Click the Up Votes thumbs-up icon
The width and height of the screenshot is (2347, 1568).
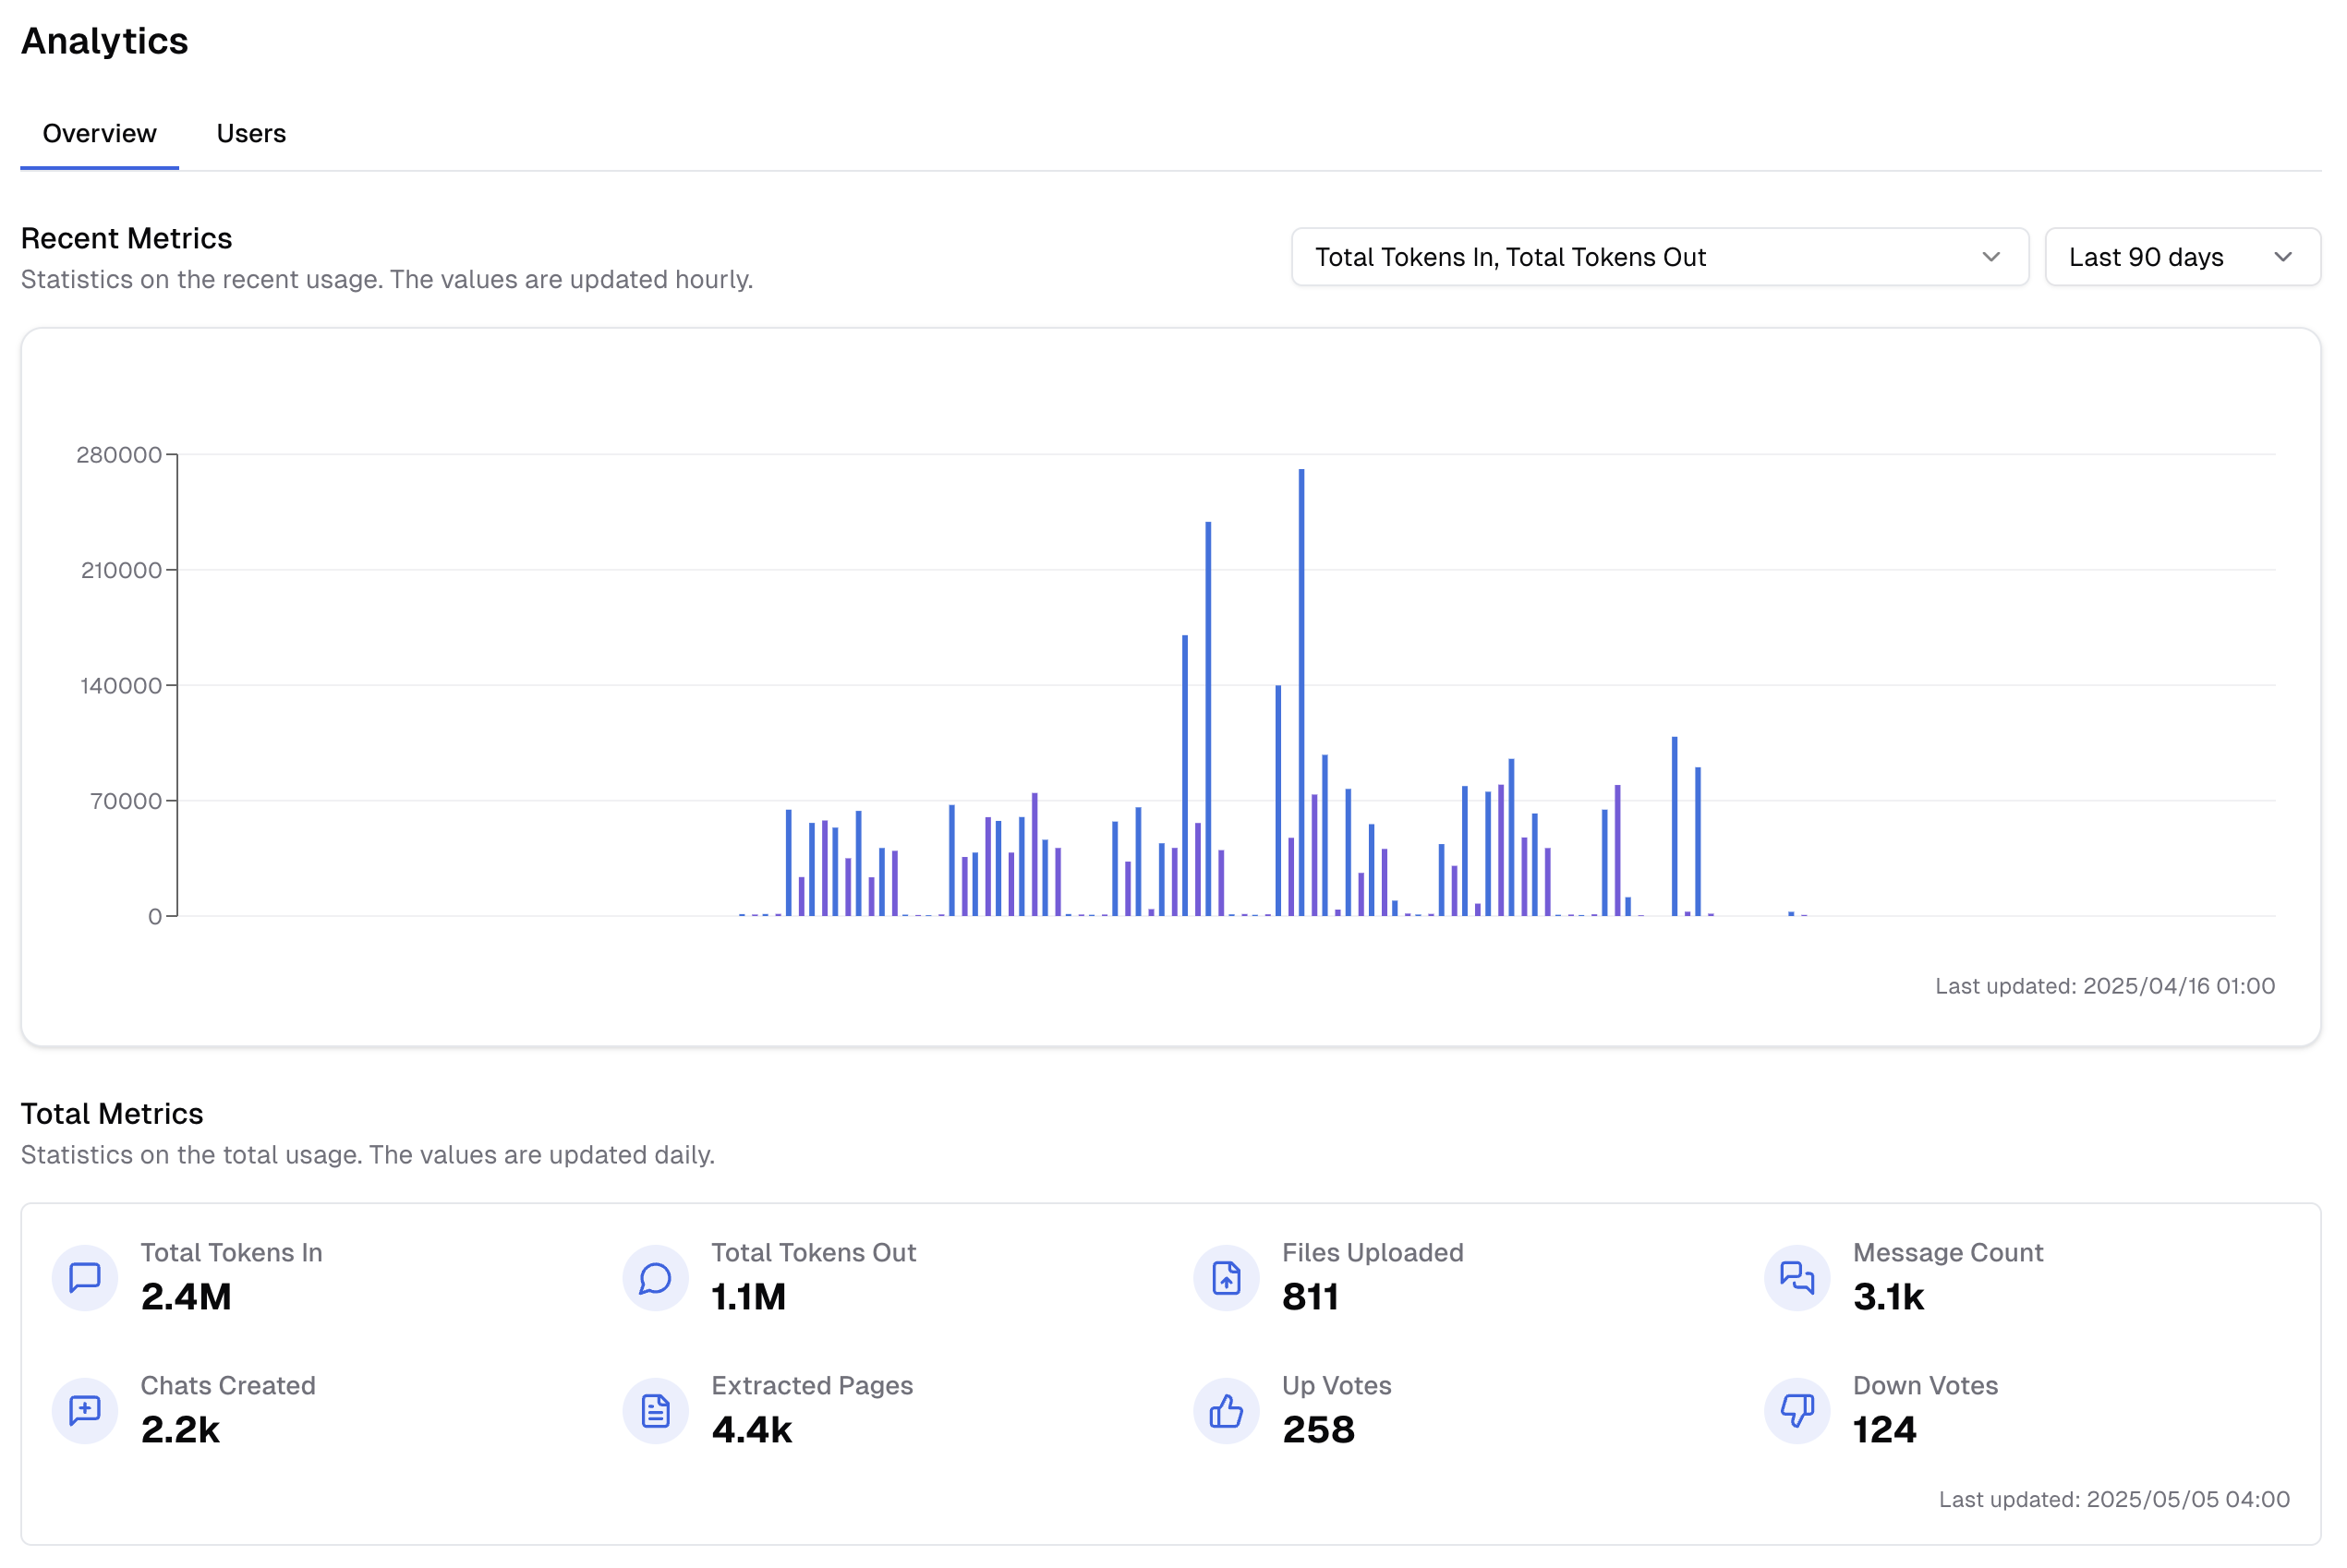coord(1225,1411)
